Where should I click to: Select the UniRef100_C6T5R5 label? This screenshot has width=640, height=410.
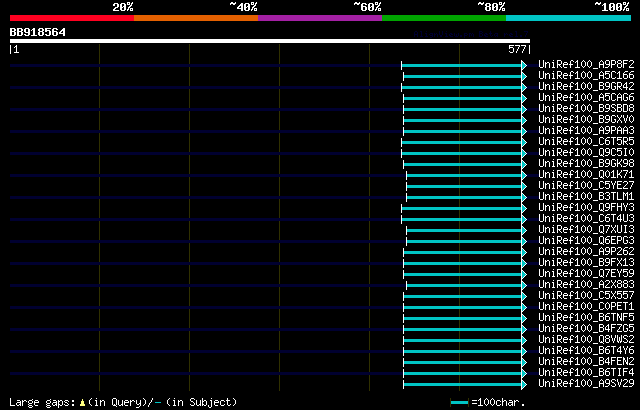[586, 142]
